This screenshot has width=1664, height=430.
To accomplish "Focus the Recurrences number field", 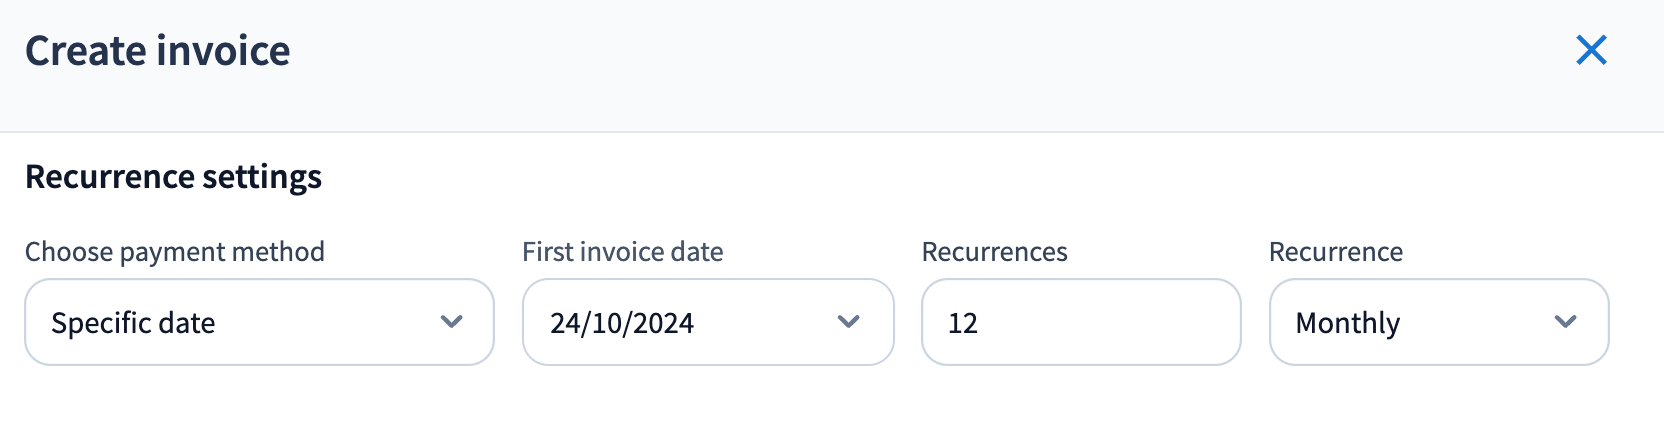I will point(1080,322).
